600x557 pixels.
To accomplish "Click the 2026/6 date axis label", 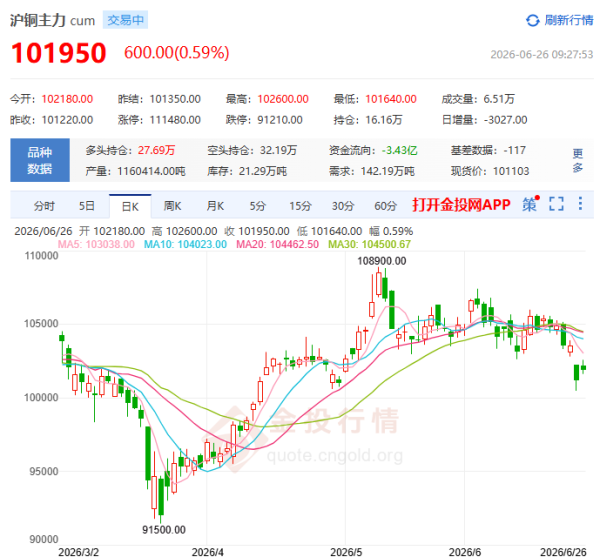I will coord(465,552).
